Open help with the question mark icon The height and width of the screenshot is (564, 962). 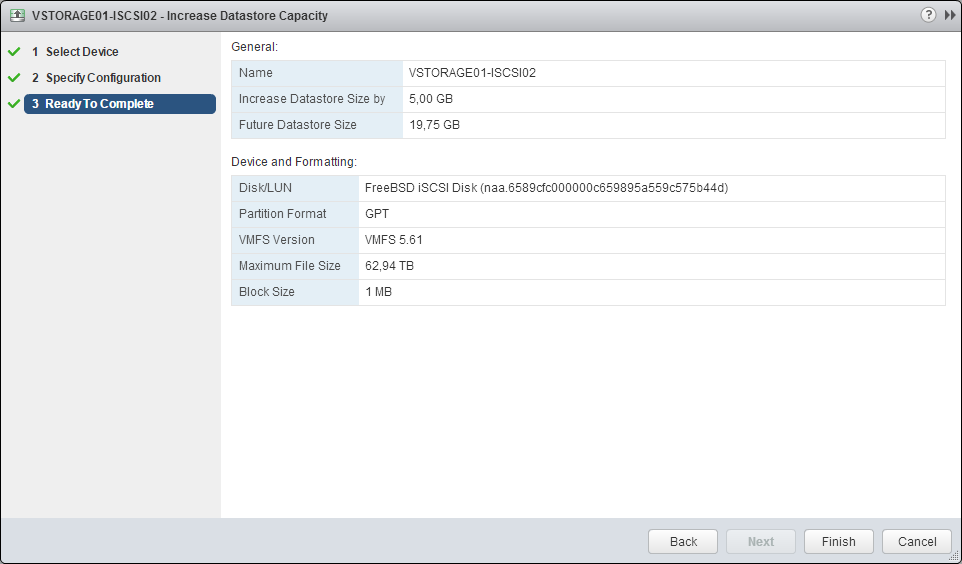[x=929, y=16]
